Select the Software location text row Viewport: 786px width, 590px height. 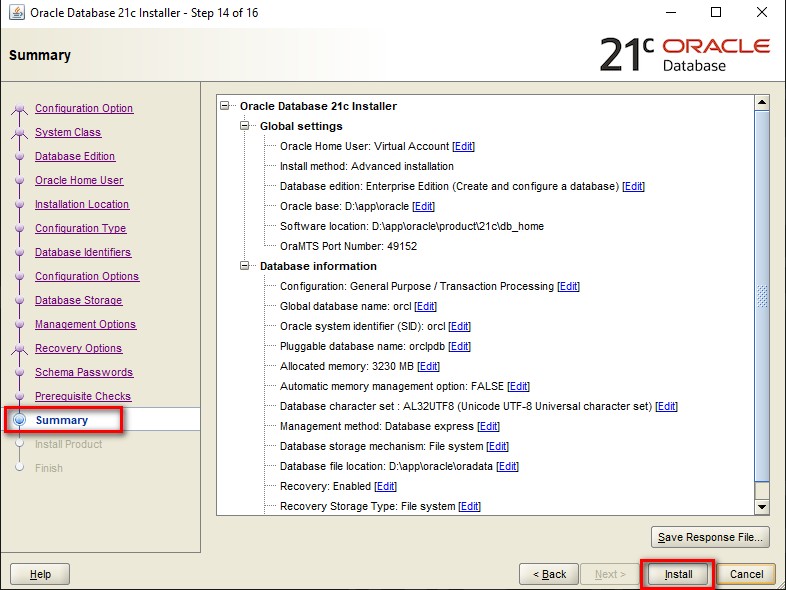[x=412, y=227]
